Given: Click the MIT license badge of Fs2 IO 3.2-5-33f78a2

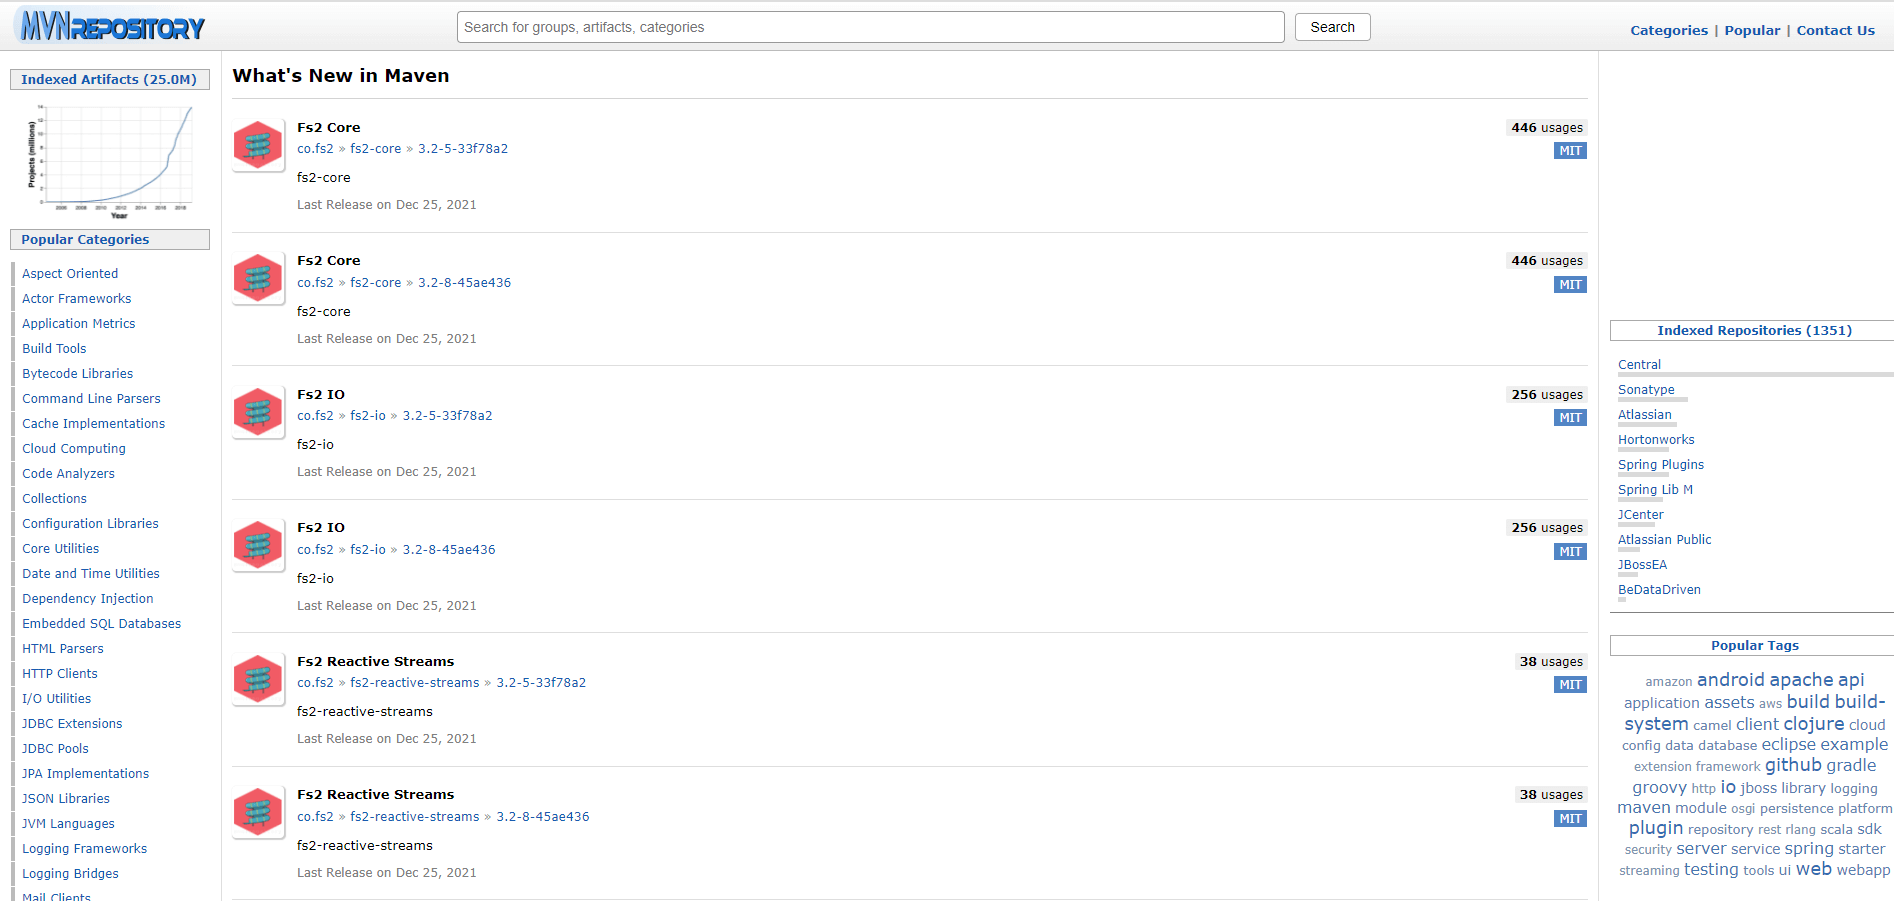Looking at the screenshot, I should pos(1570,417).
